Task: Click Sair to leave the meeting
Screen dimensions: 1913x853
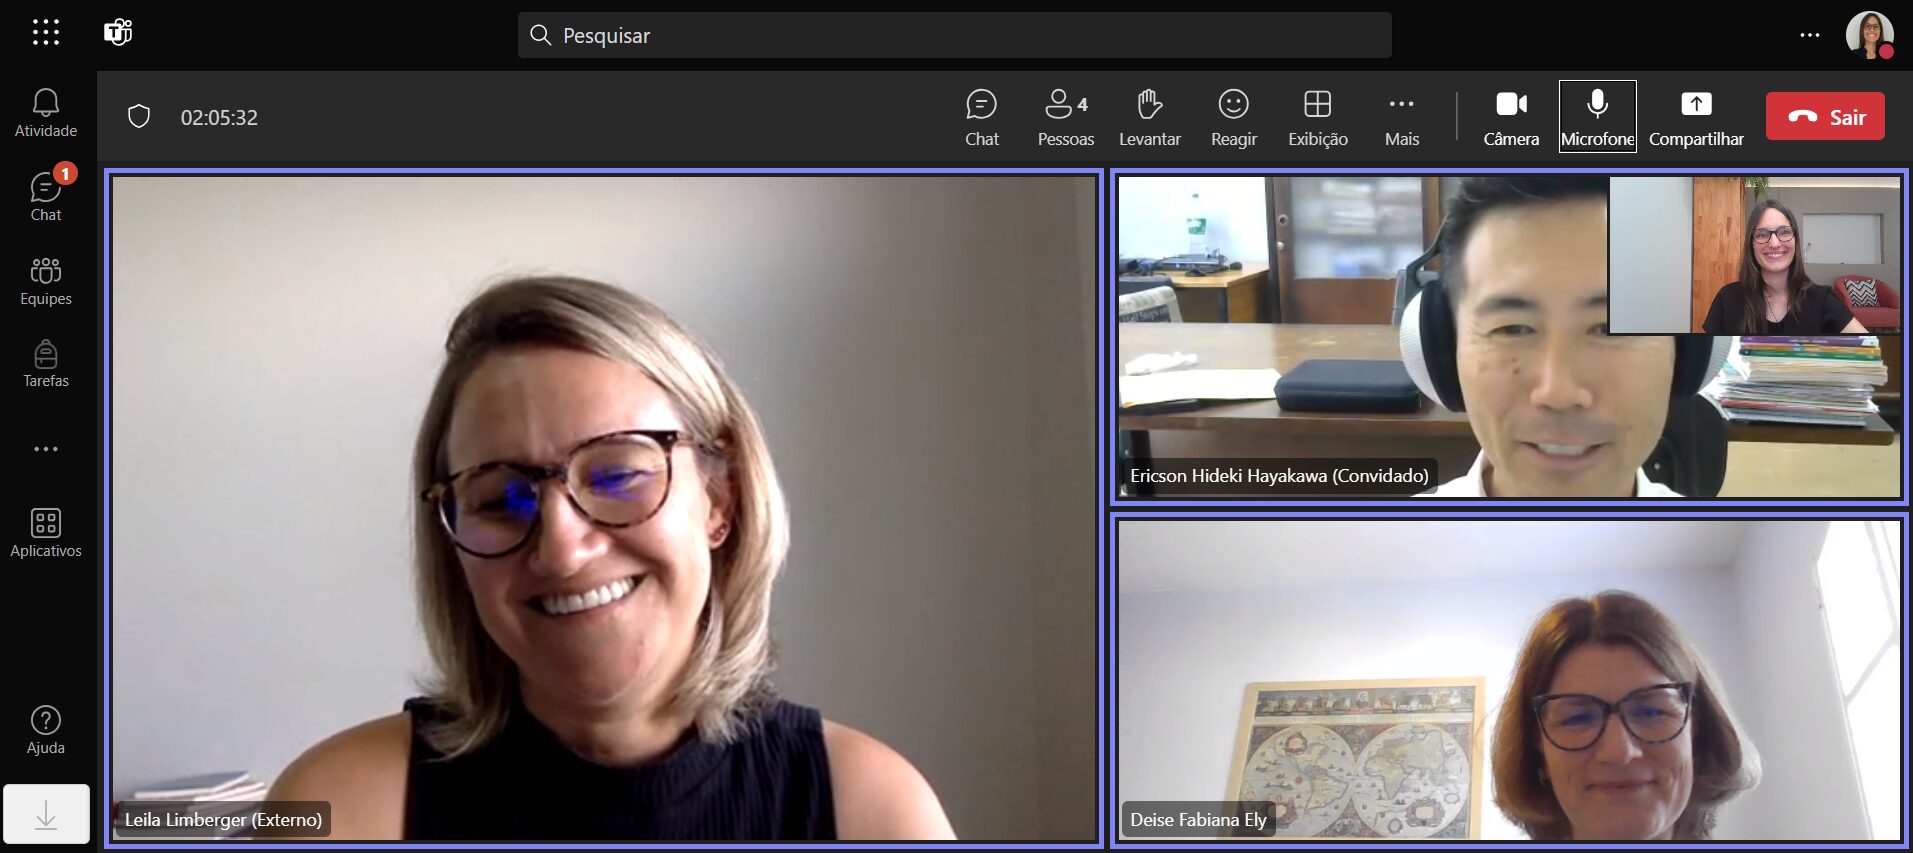Action: [1824, 117]
